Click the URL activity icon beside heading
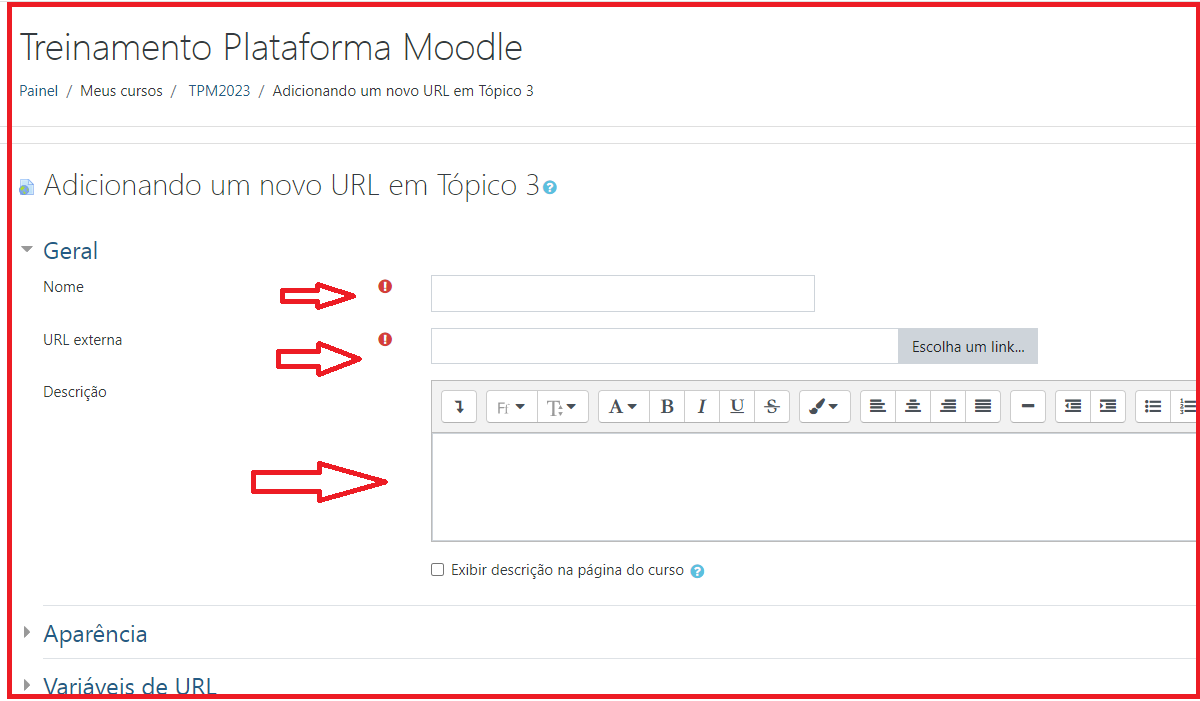This screenshot has width=1200, height=701. pos(27,187)
